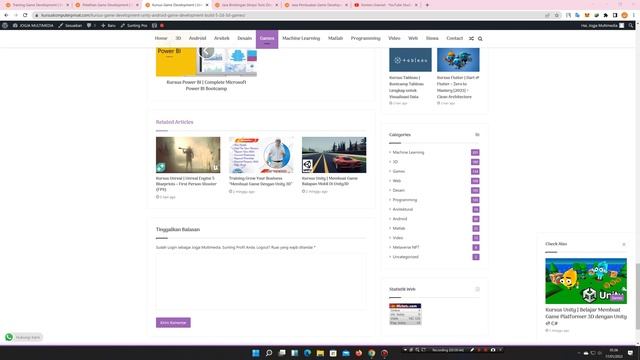Select Arsitektural category in sidebar
Viewport: 640px width, 360px height.
tap(402, 209)
